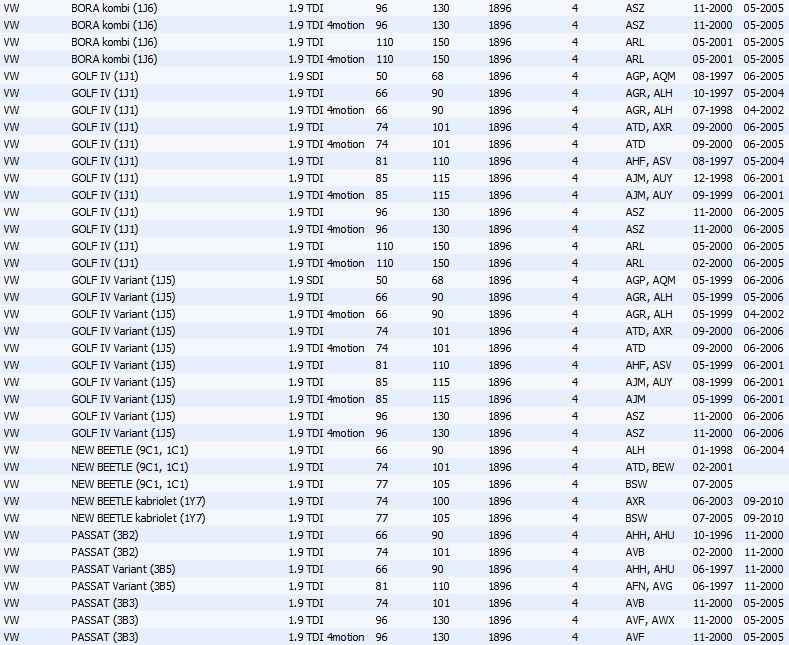Click engine code AHF, ASV in GOLF IV (1J1) row
The width and height of the screenshot is (789, 645).
648,162
